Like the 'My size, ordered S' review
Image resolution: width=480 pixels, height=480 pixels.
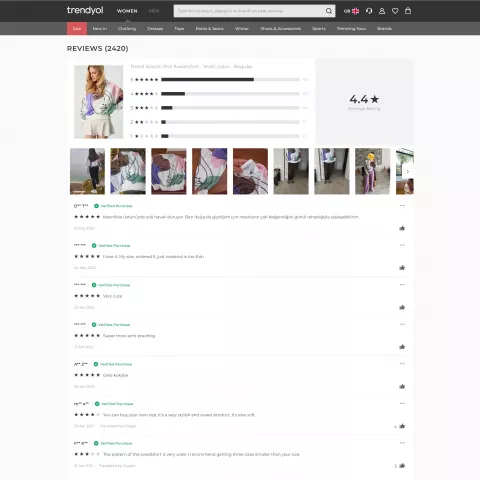[402, 268]
